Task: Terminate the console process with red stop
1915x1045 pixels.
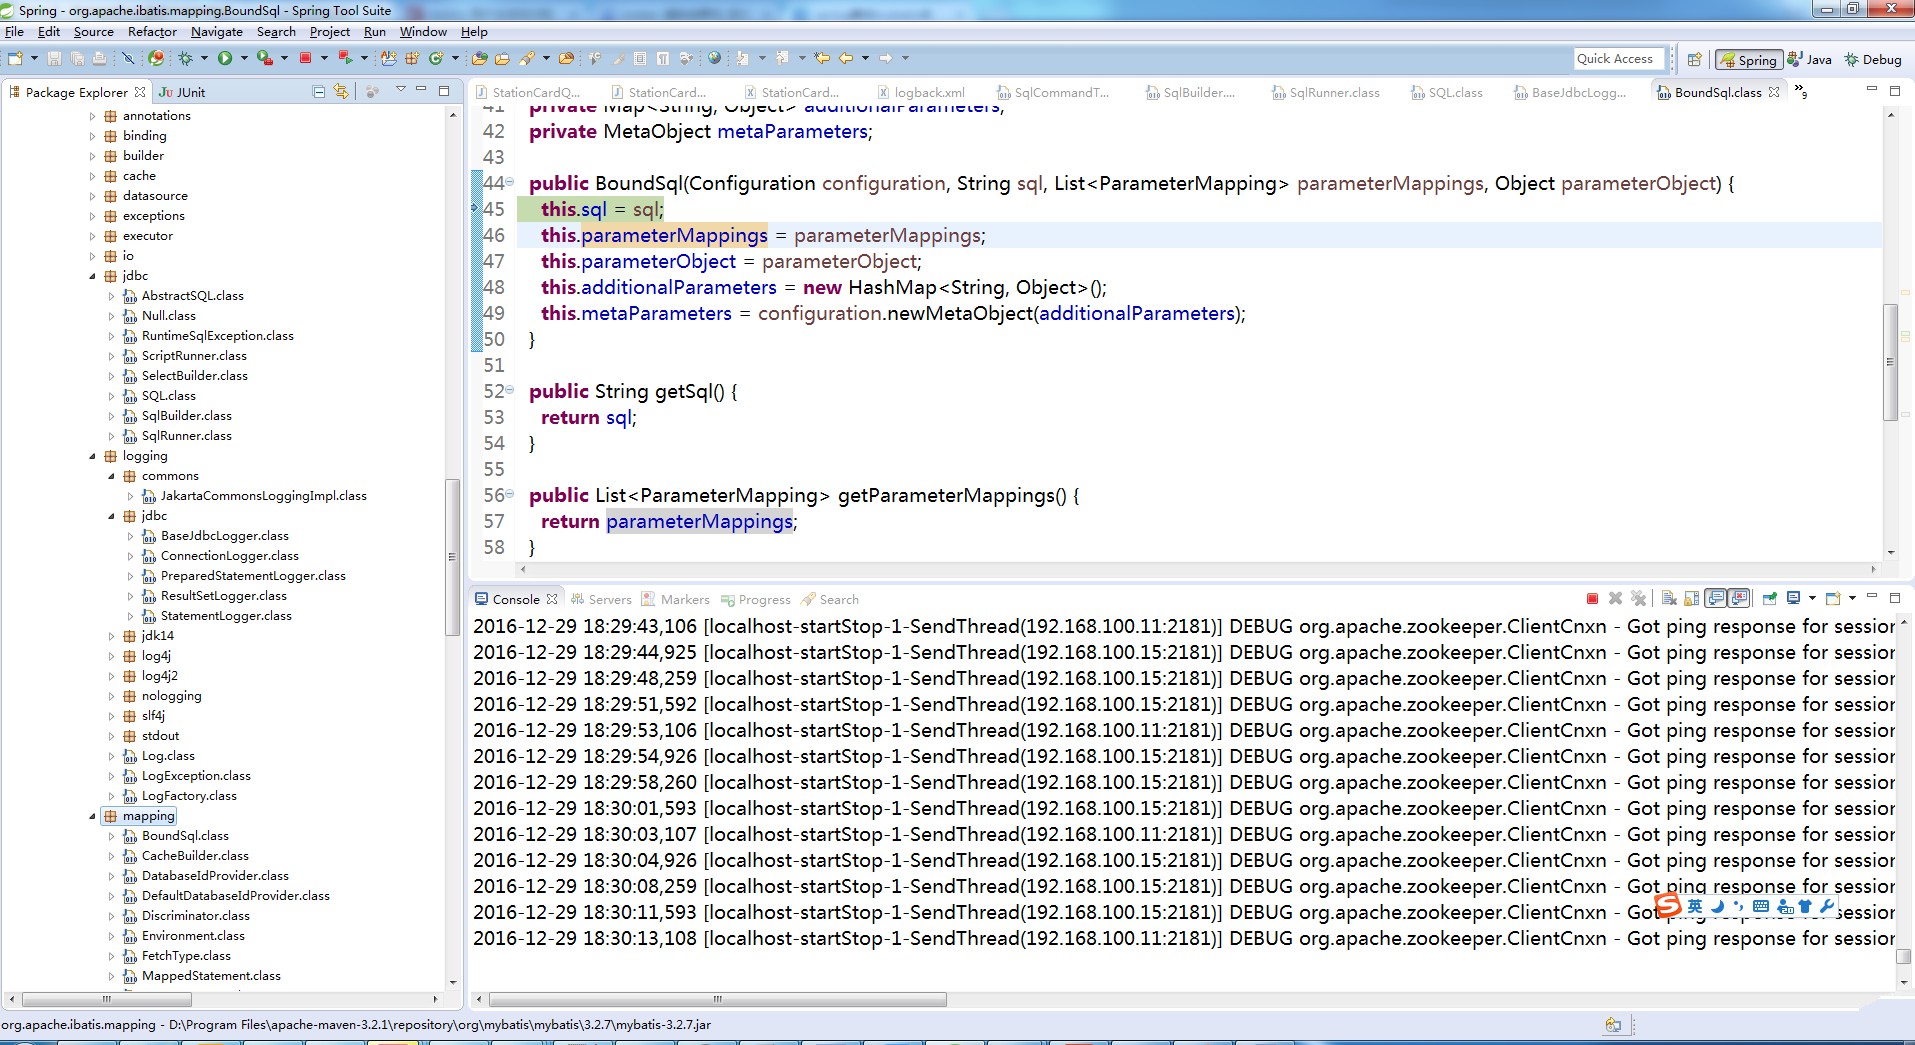Action: 1592,599
